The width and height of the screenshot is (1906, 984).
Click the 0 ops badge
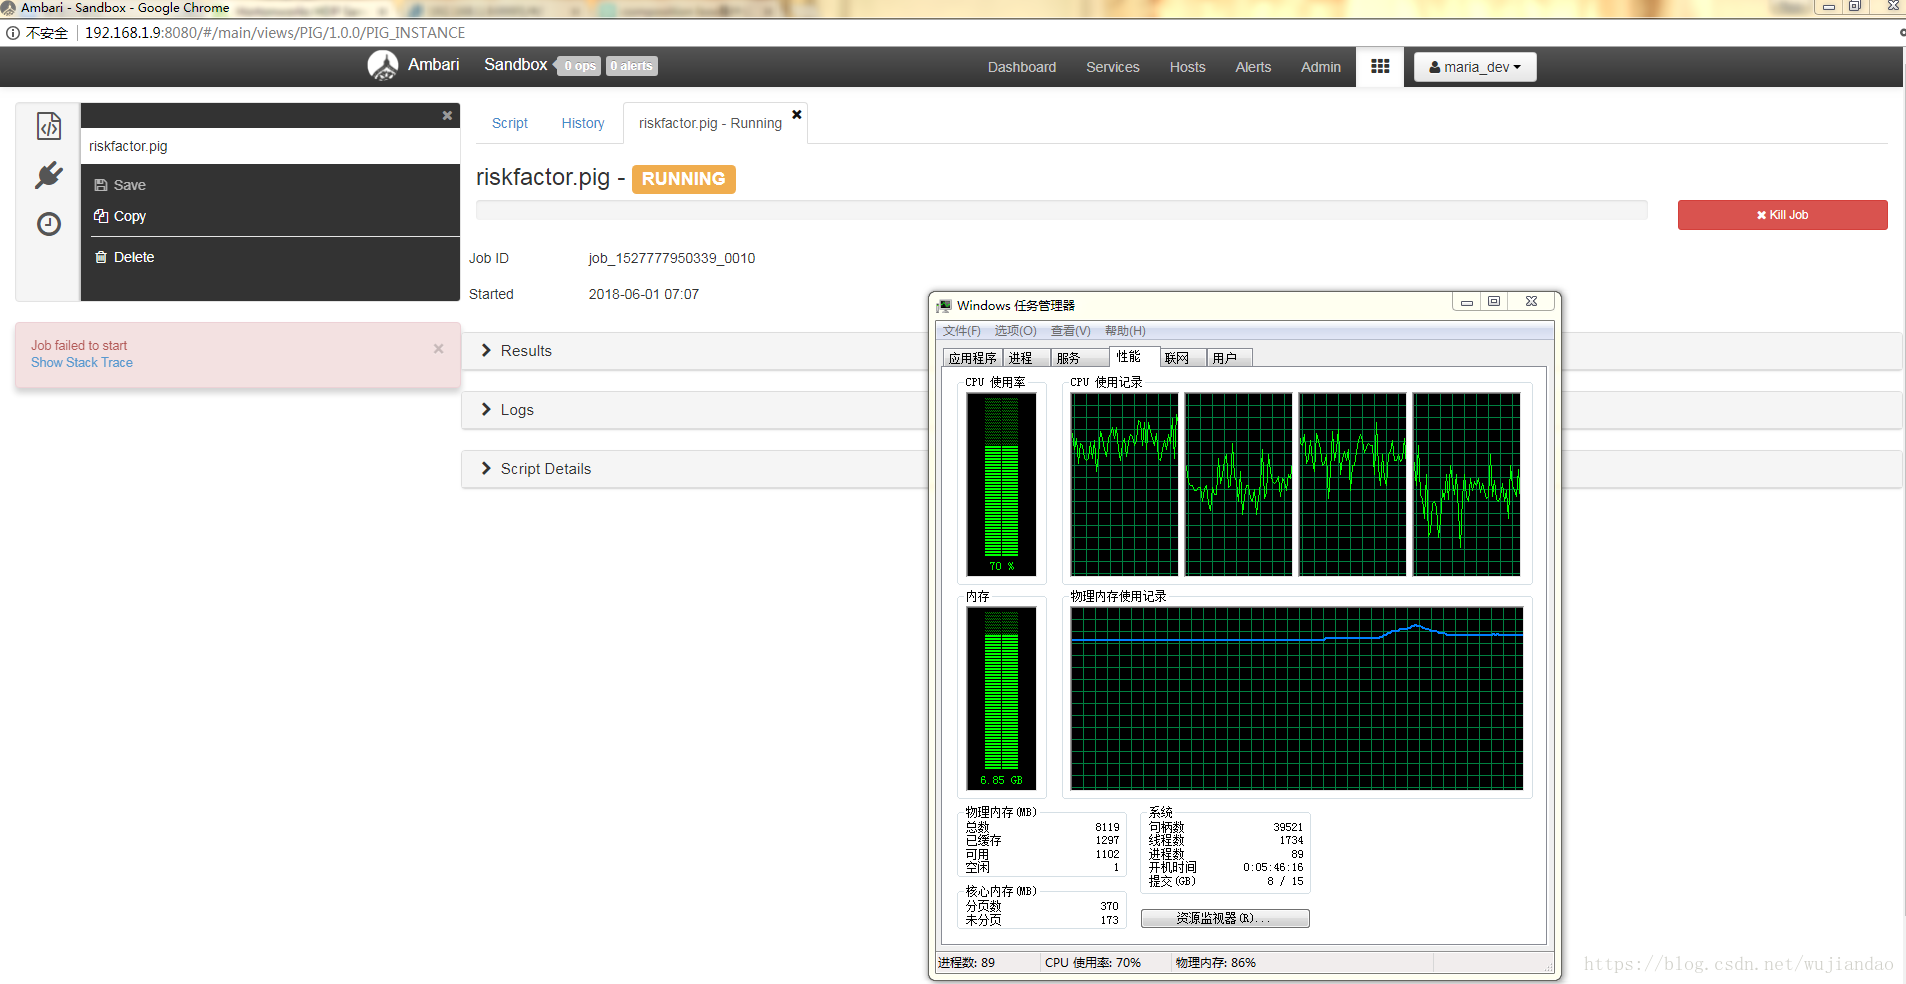click(x=579, y=66)
